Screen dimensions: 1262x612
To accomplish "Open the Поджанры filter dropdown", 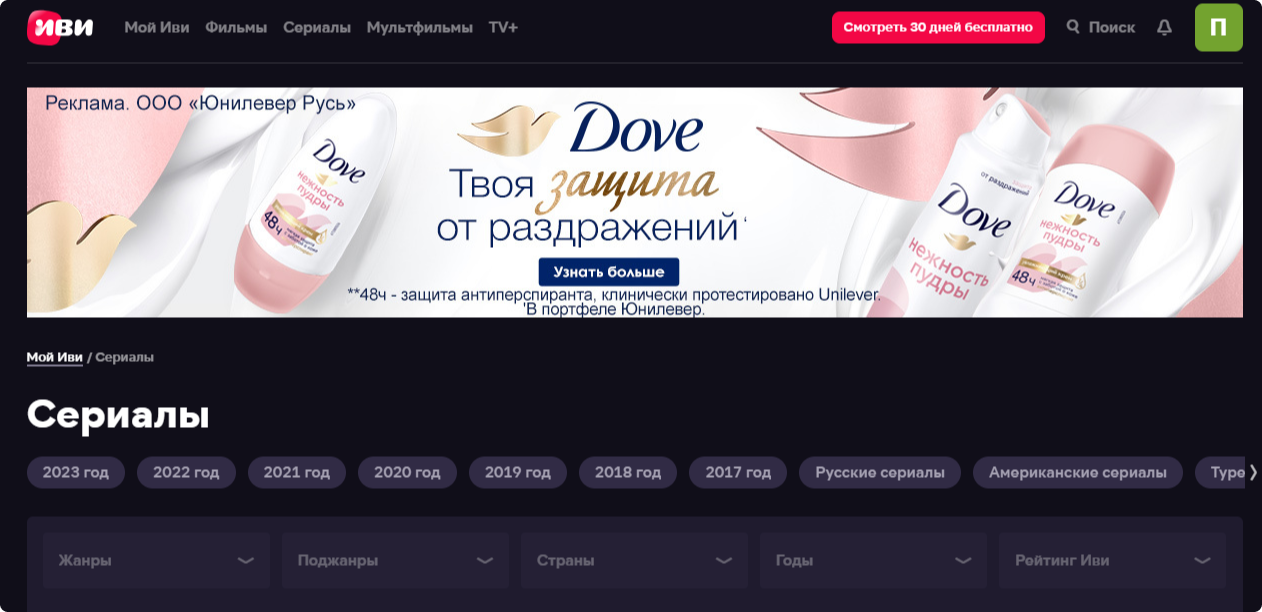I will [395, 560].
